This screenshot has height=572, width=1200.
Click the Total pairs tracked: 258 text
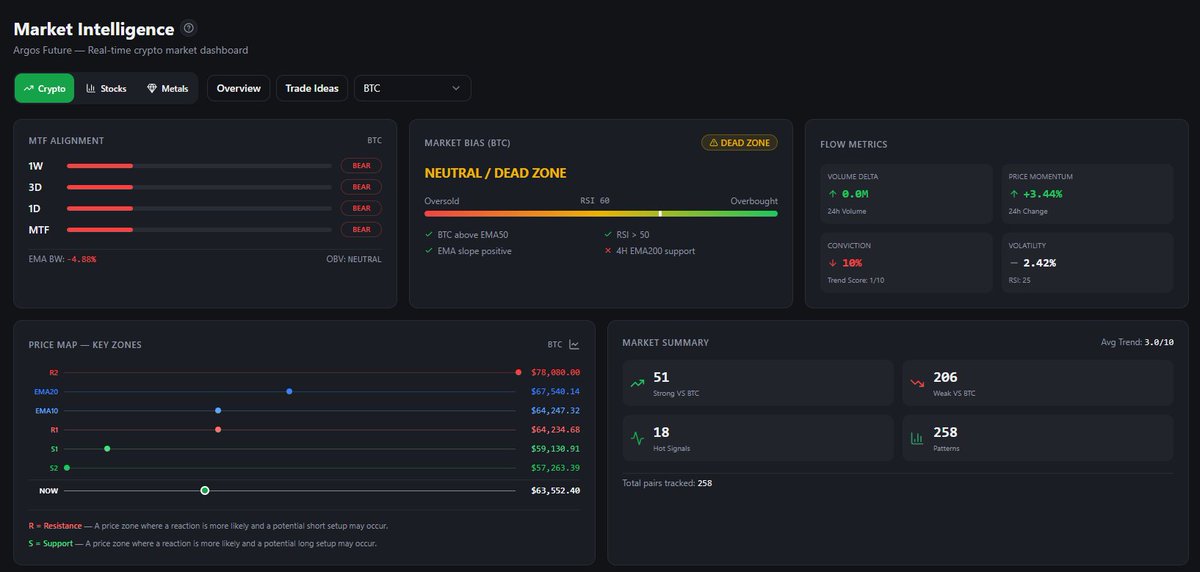(667, 483)
